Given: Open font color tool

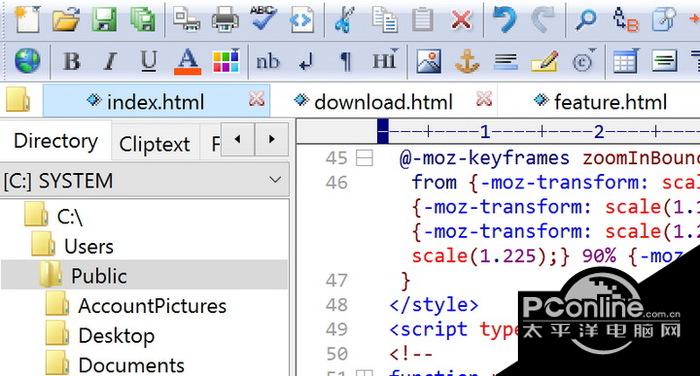Looking at the screenshot, I should (x=188, y=61).
